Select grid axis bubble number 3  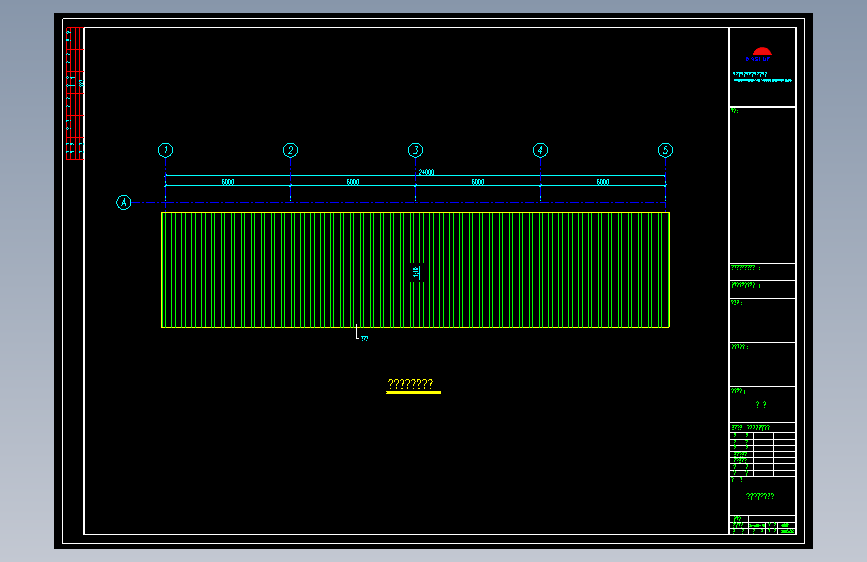(x=415, y=150)
